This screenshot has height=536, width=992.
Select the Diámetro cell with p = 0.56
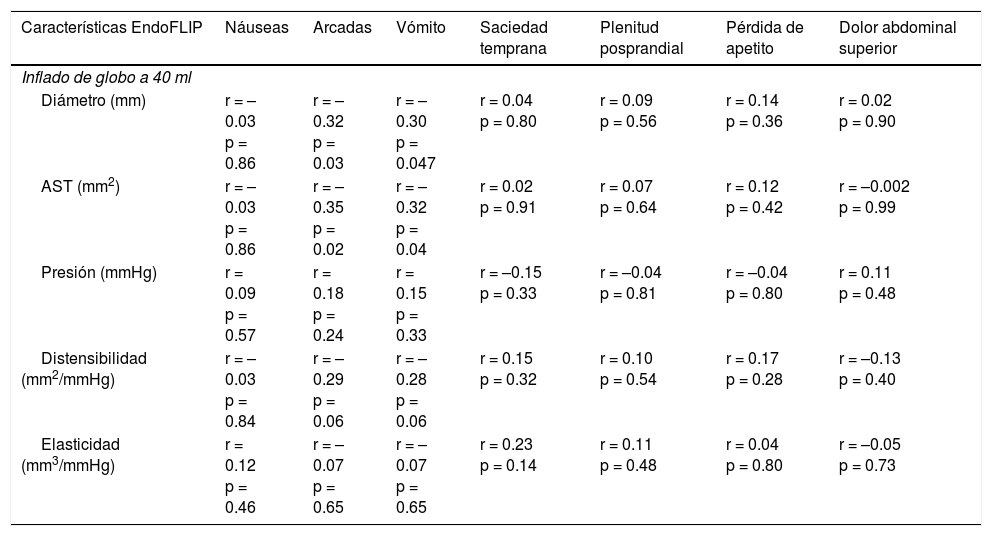(x=629, y=122)
